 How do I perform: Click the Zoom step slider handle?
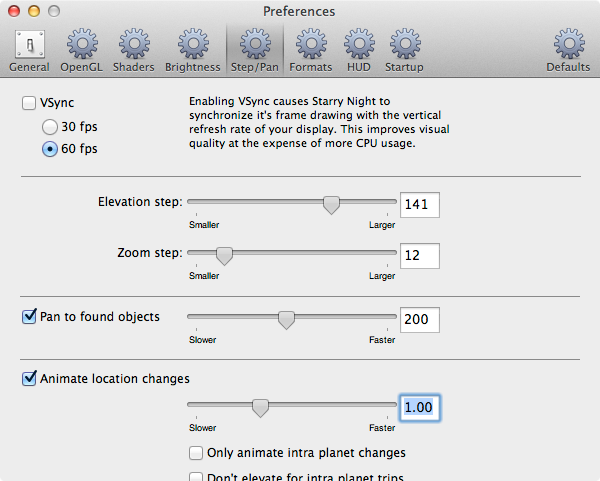click(224, 255)
